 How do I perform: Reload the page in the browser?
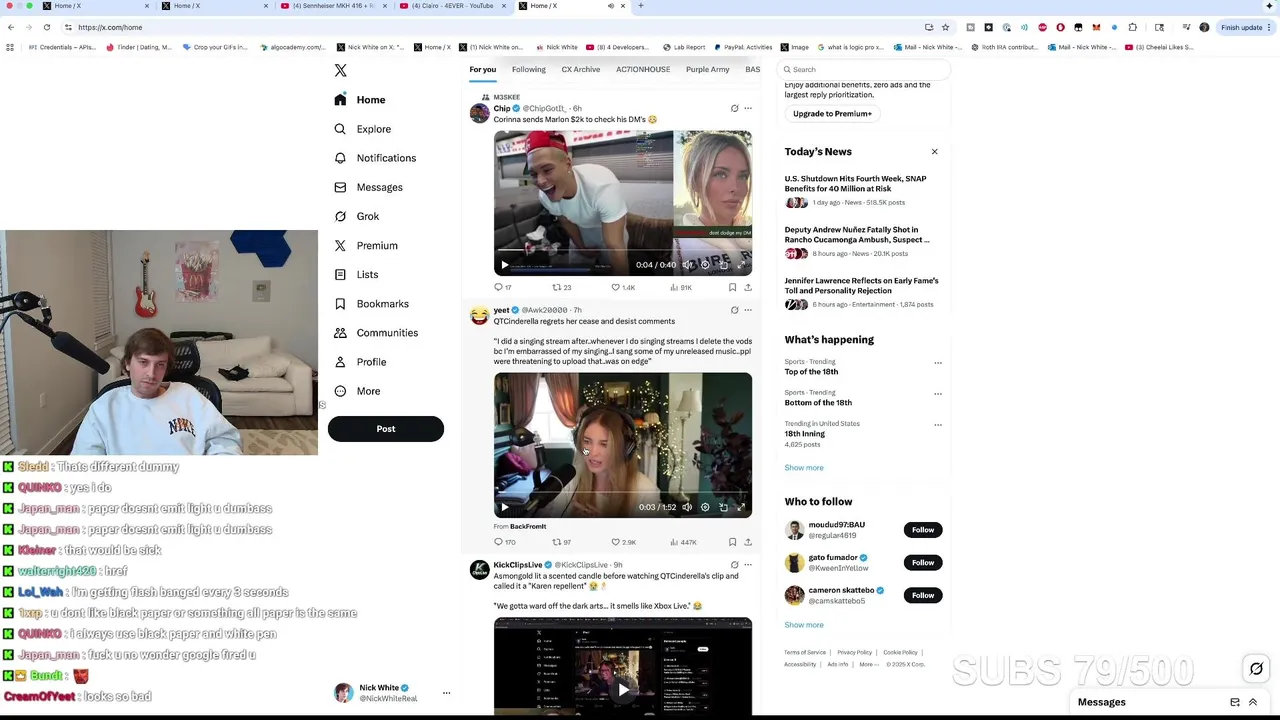click(47, 27)
